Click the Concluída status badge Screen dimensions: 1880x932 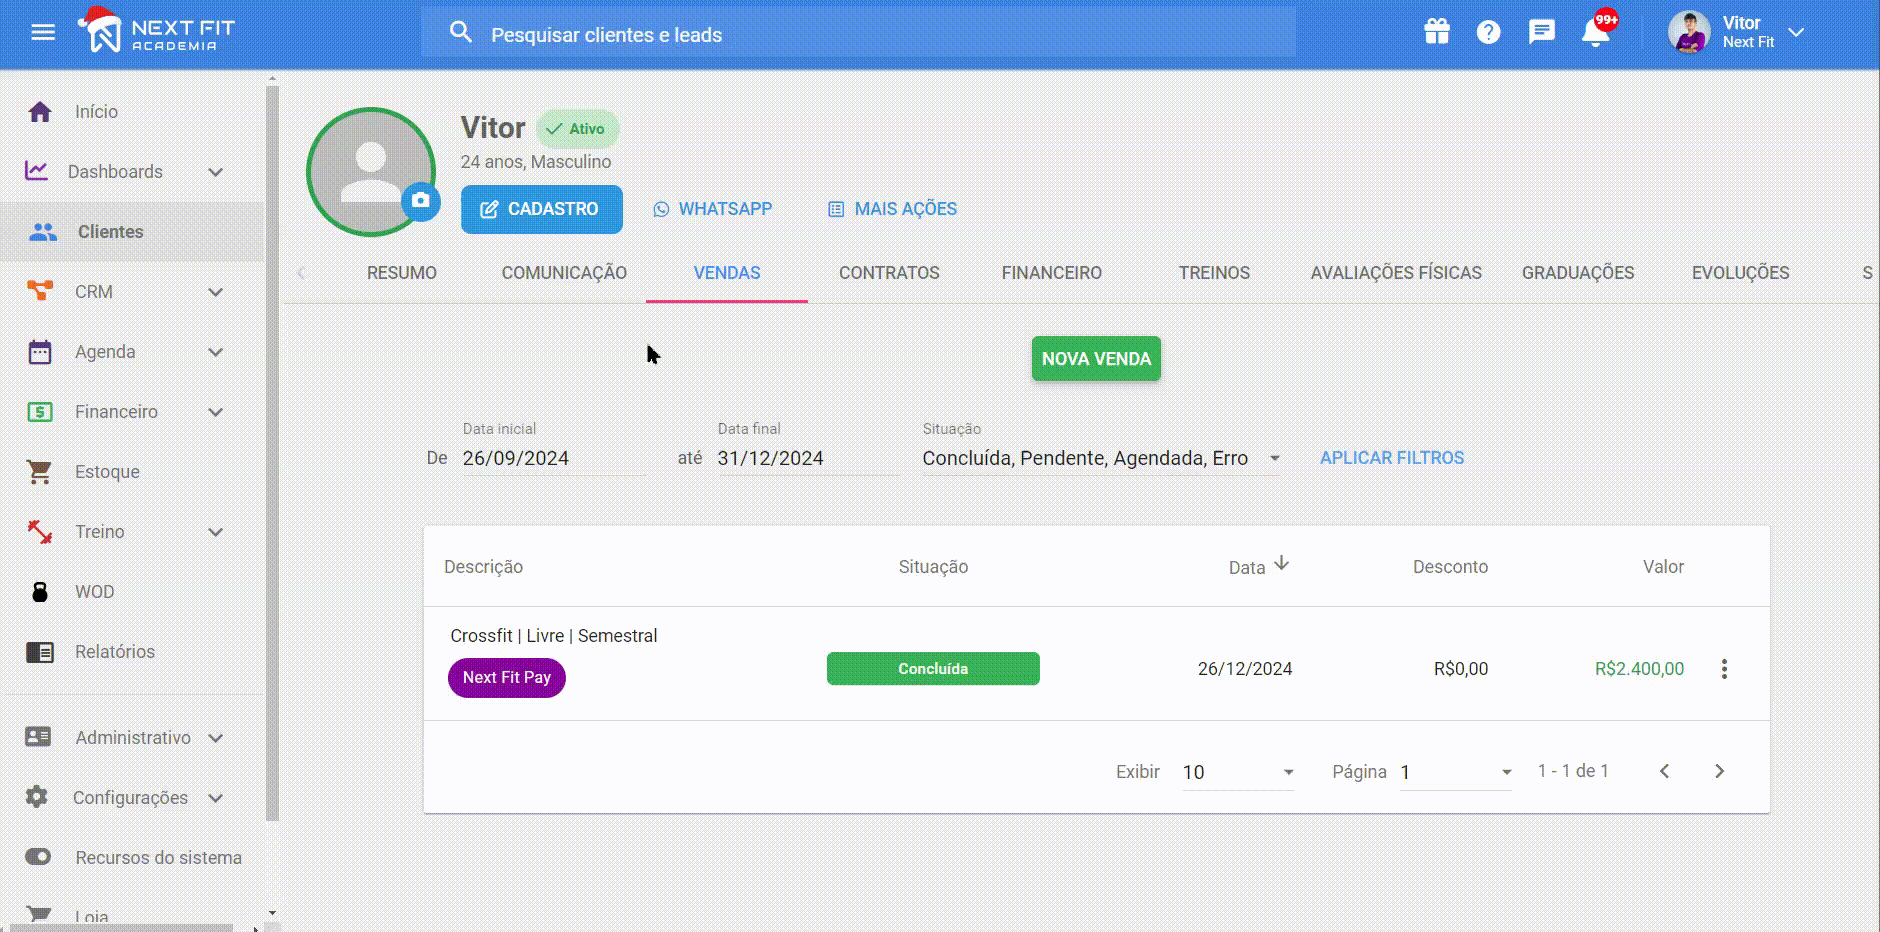pyautogui.click(x=933, y=669)
